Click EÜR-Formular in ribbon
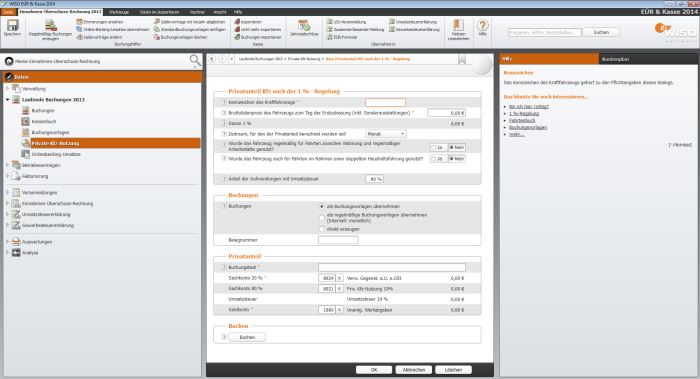700x379 pixels. [x=342, y=37]
